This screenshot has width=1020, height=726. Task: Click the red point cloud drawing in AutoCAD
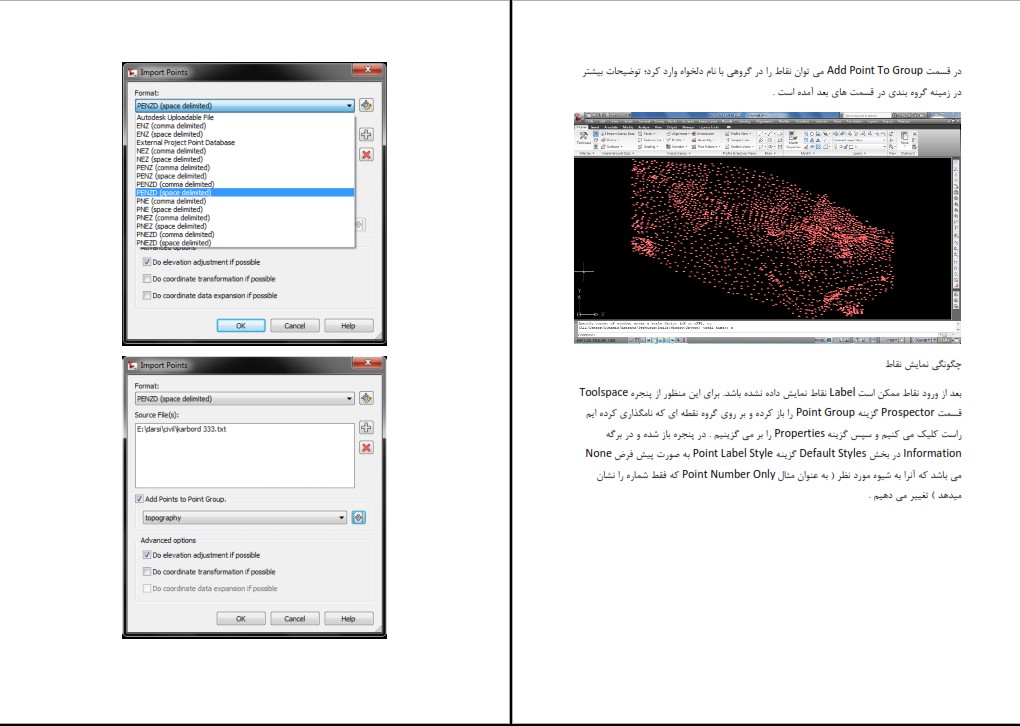762,239
